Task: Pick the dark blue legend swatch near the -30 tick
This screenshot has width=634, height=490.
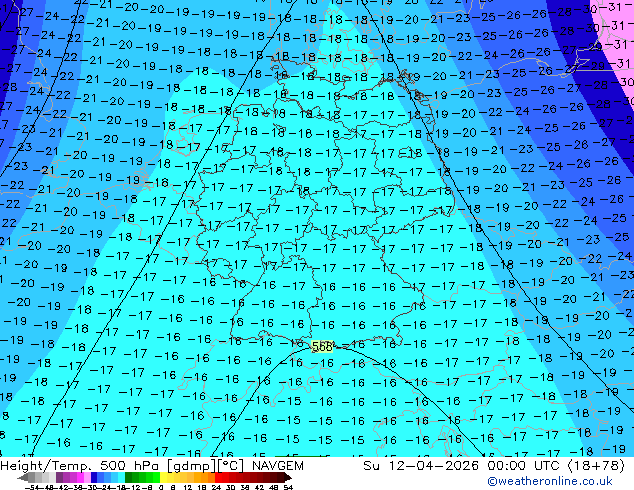Action: coord(94,477)
